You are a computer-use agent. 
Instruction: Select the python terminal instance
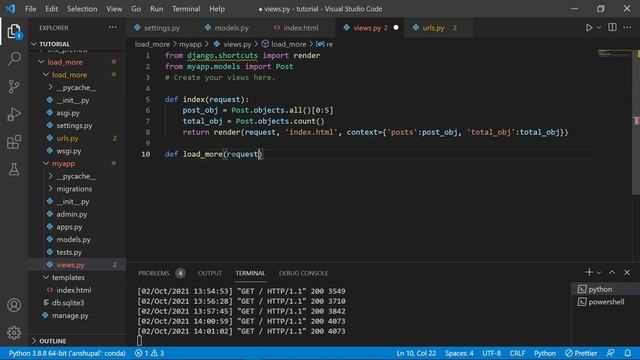(606, 289)
